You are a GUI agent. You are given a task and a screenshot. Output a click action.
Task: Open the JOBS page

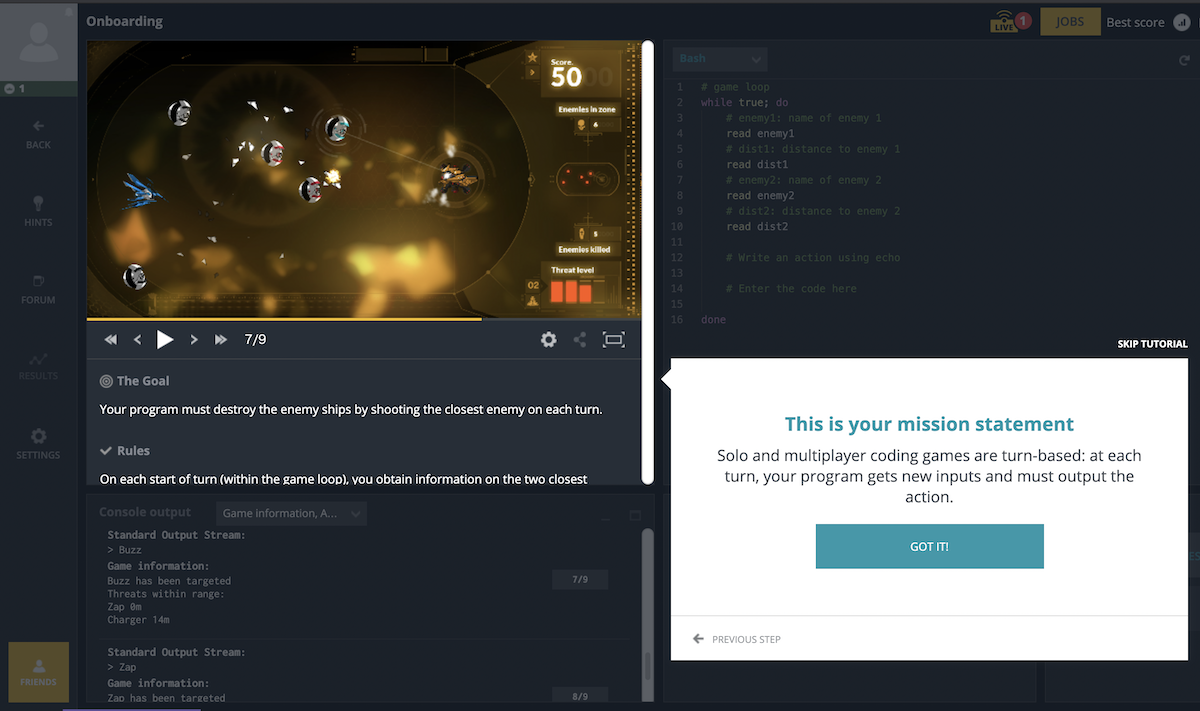point(1070,22)
